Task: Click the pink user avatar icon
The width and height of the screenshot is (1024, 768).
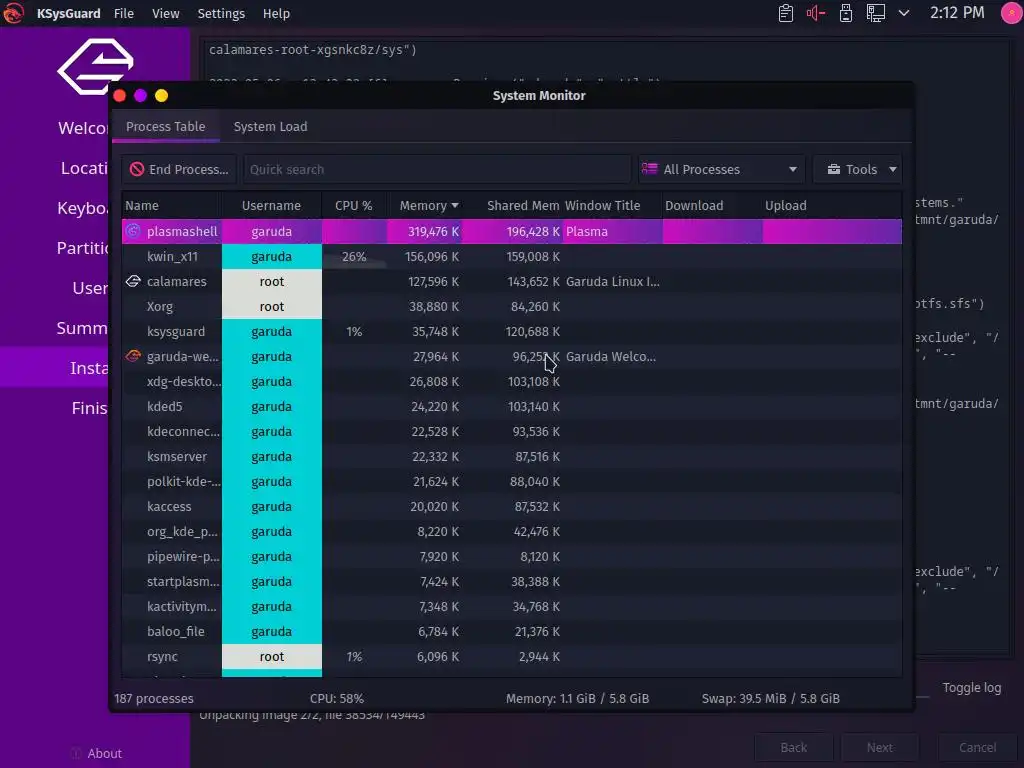Action: (x=1012, y=13)
